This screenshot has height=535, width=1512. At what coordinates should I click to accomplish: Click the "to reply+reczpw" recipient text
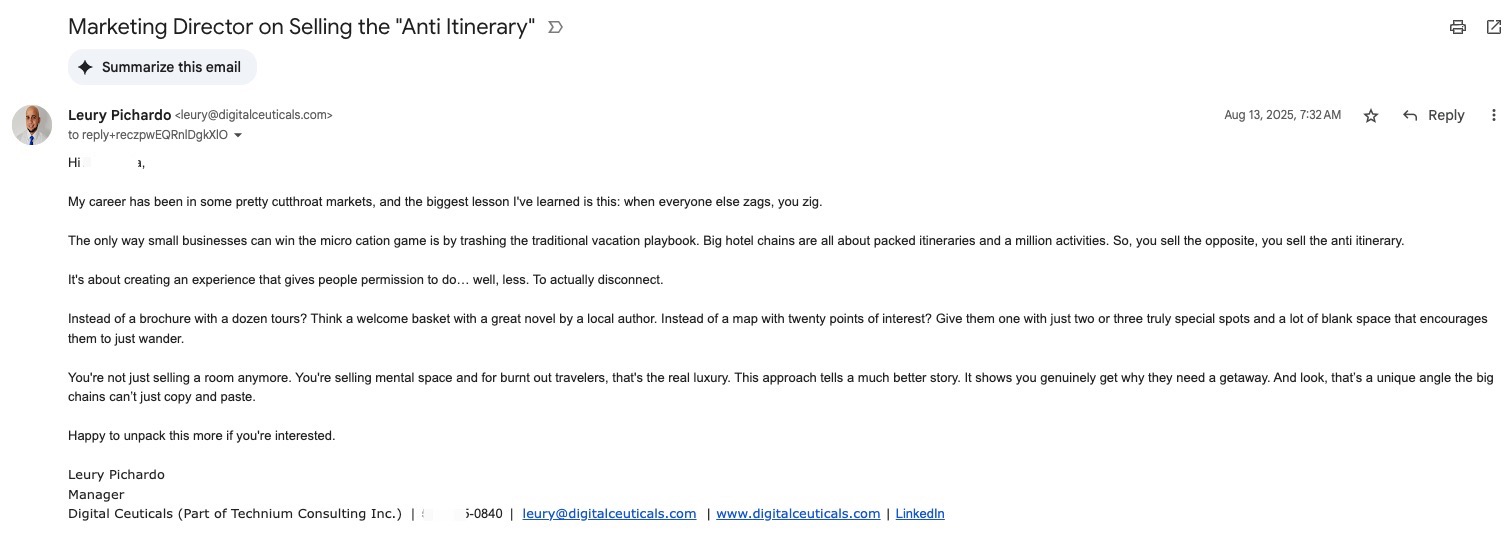[148, 135]
